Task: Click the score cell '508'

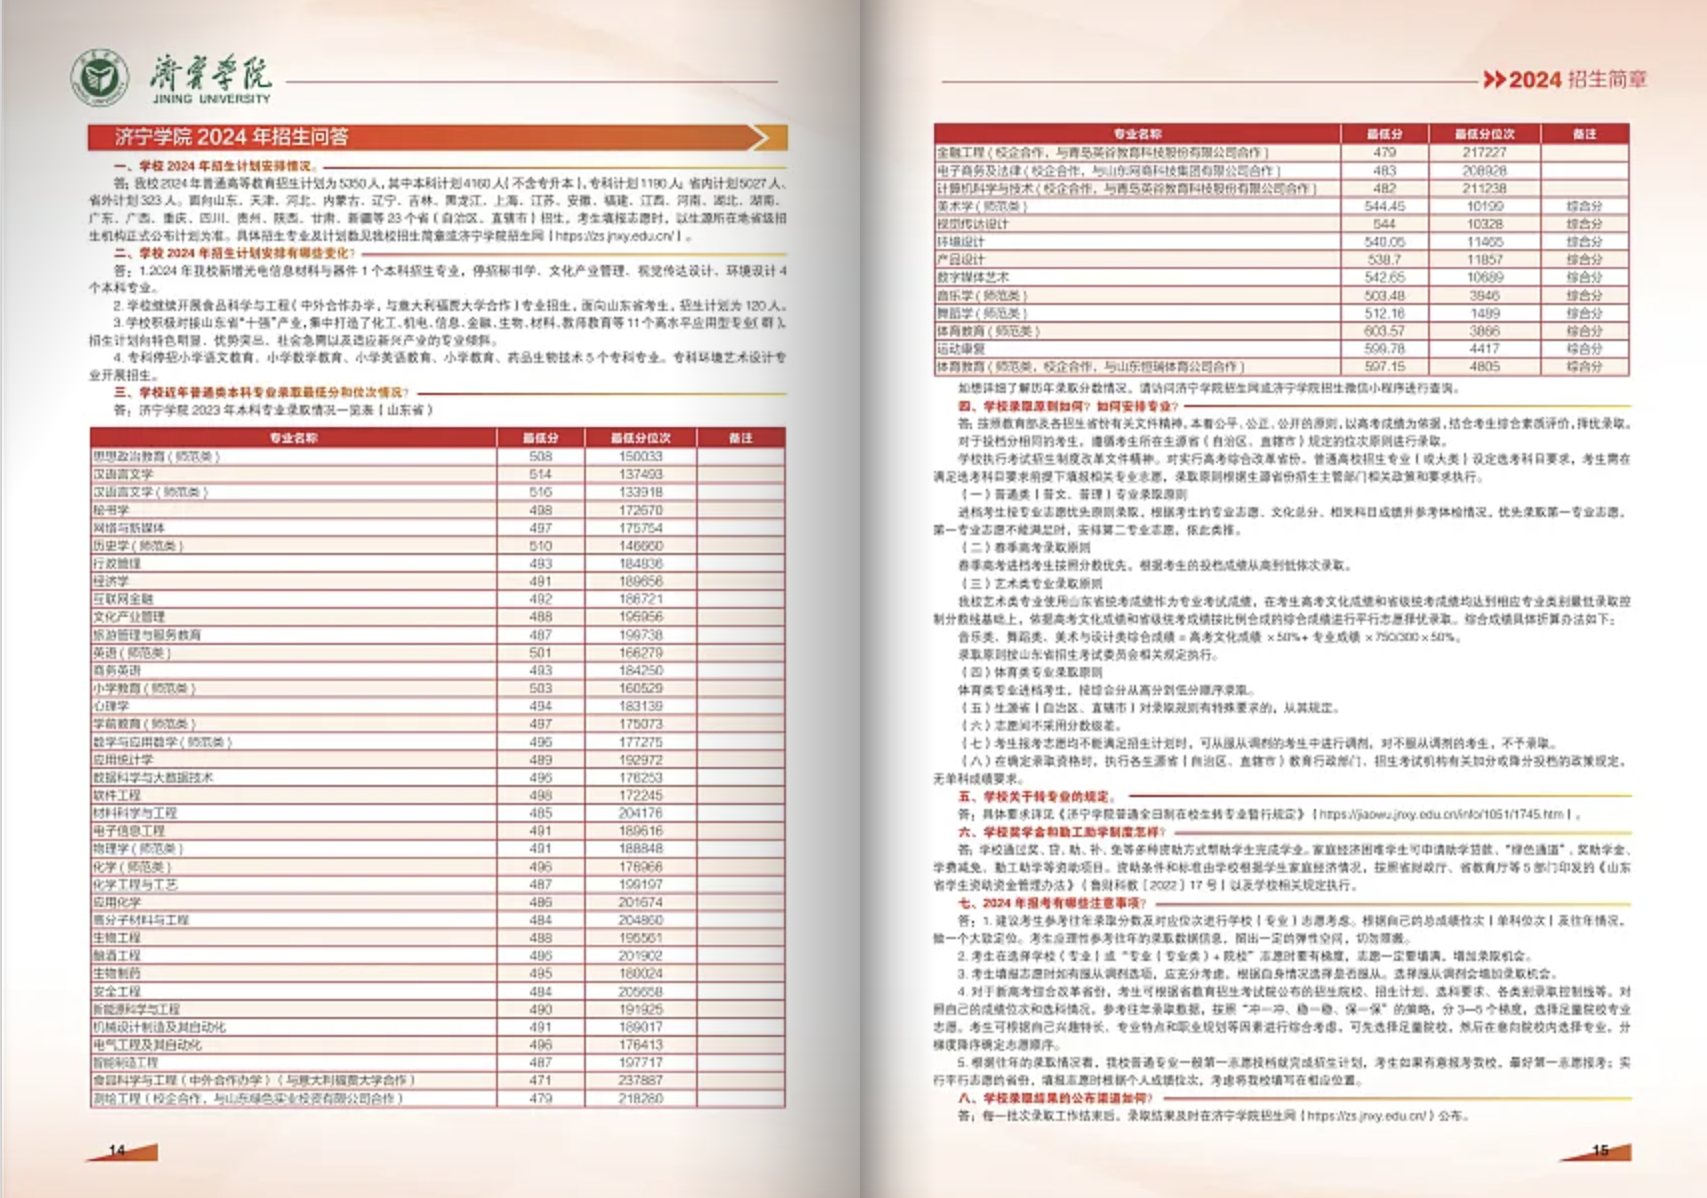Action: [541, 457]
